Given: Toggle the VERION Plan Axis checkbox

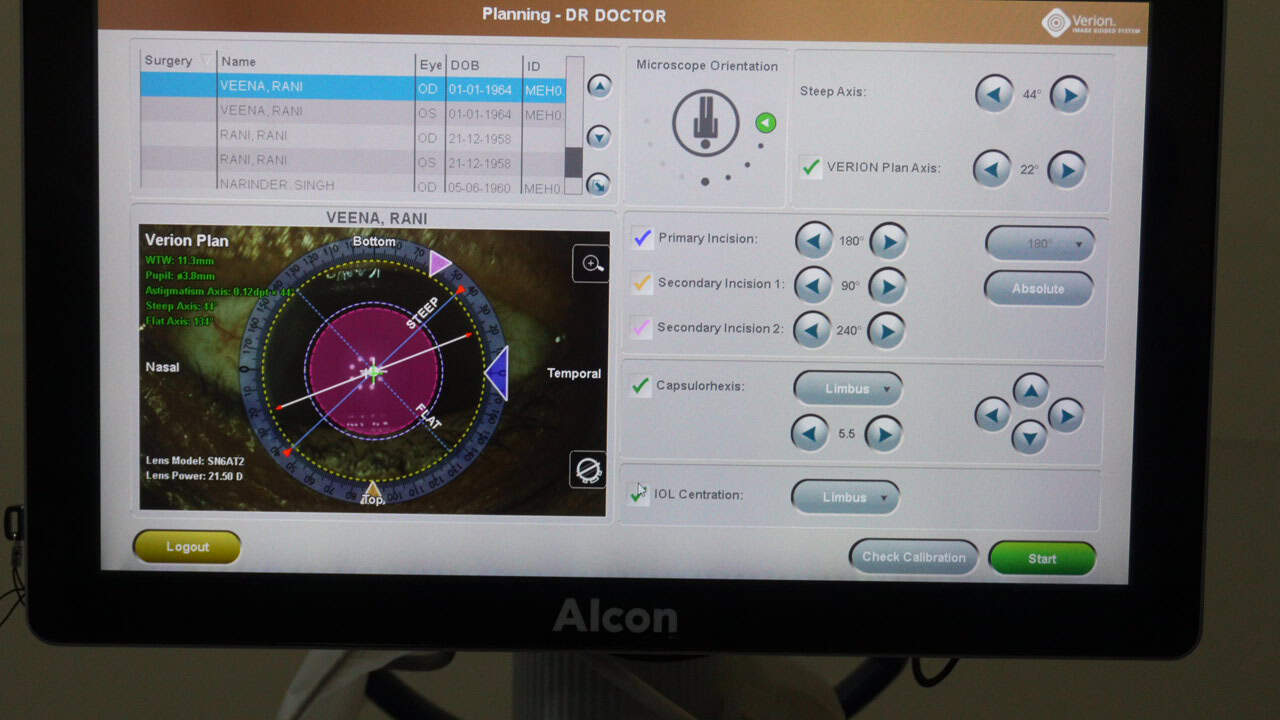Looking at the screenshot, I should [x=812, y=168].
